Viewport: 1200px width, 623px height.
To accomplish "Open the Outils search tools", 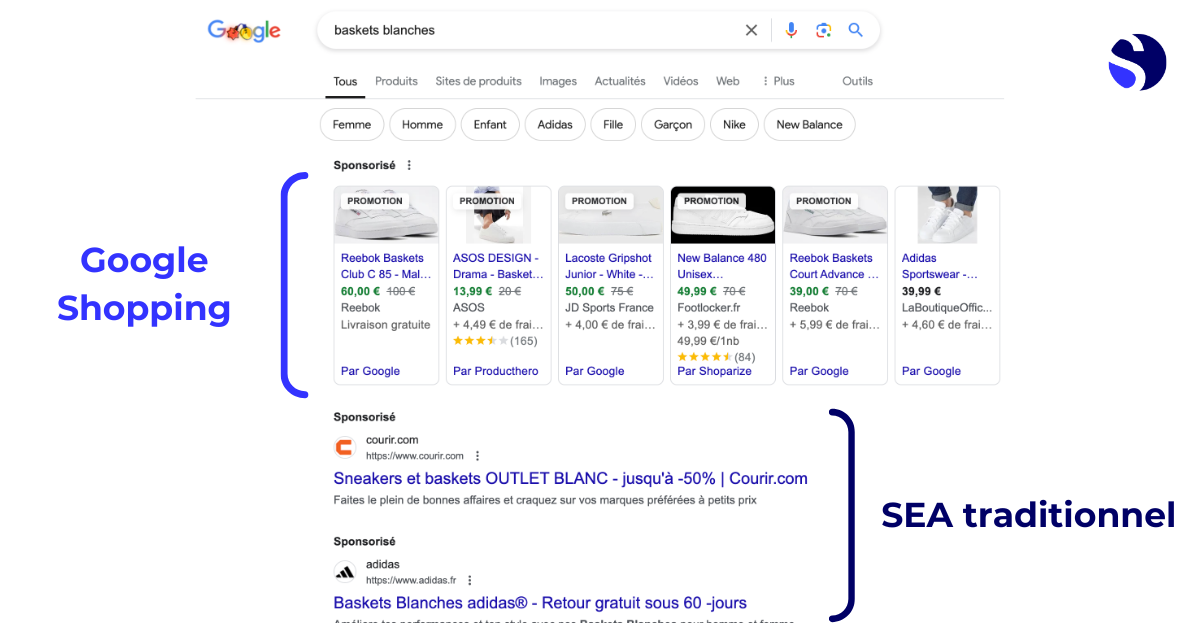I will [857, 81].
